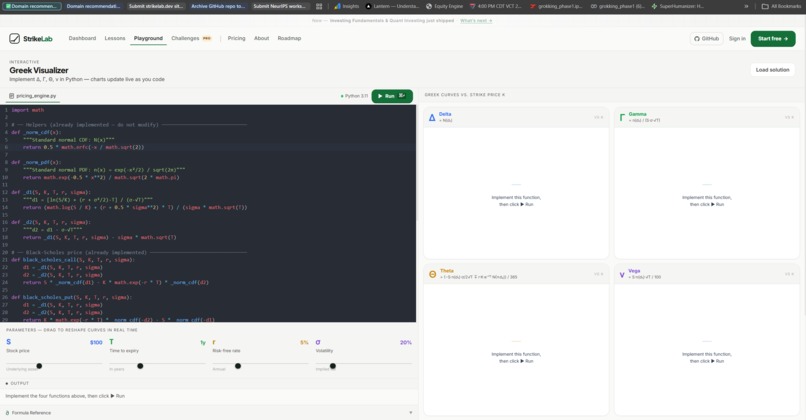
Task: Open the Lessons nav item
Action: tap(115, 38)
